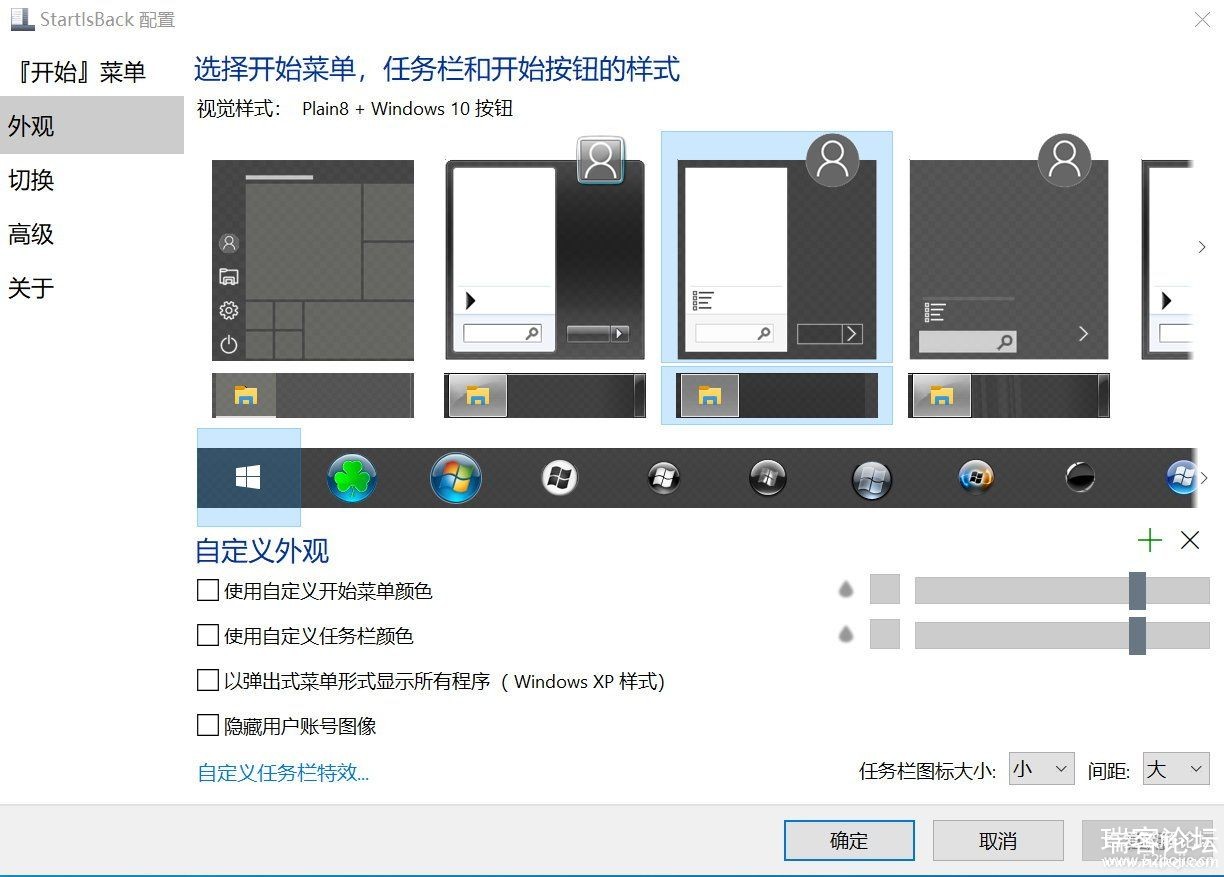Click the taskbar color swatch
The height and width of the screenshot is (877, 1224).
(x=885, y=634)
